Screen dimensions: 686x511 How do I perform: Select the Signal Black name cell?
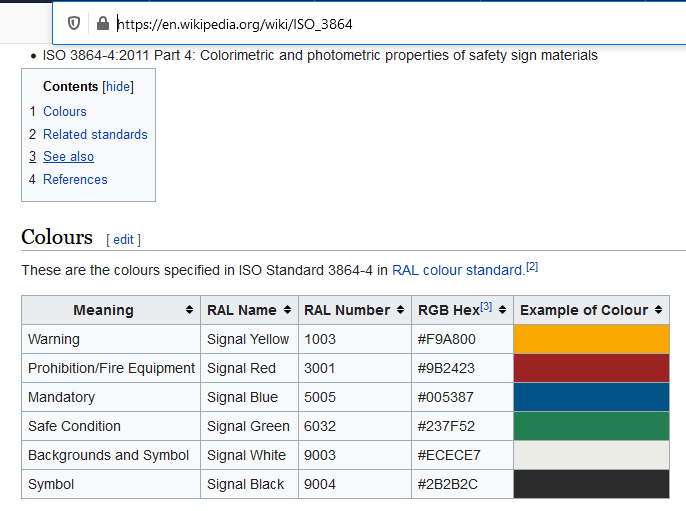point(249,484)
